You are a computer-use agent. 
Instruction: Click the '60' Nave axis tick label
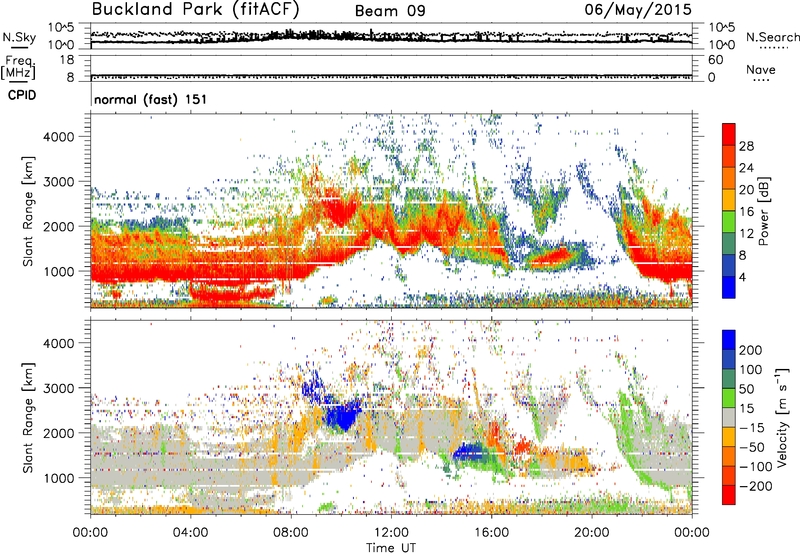click(x=715, y=60)
